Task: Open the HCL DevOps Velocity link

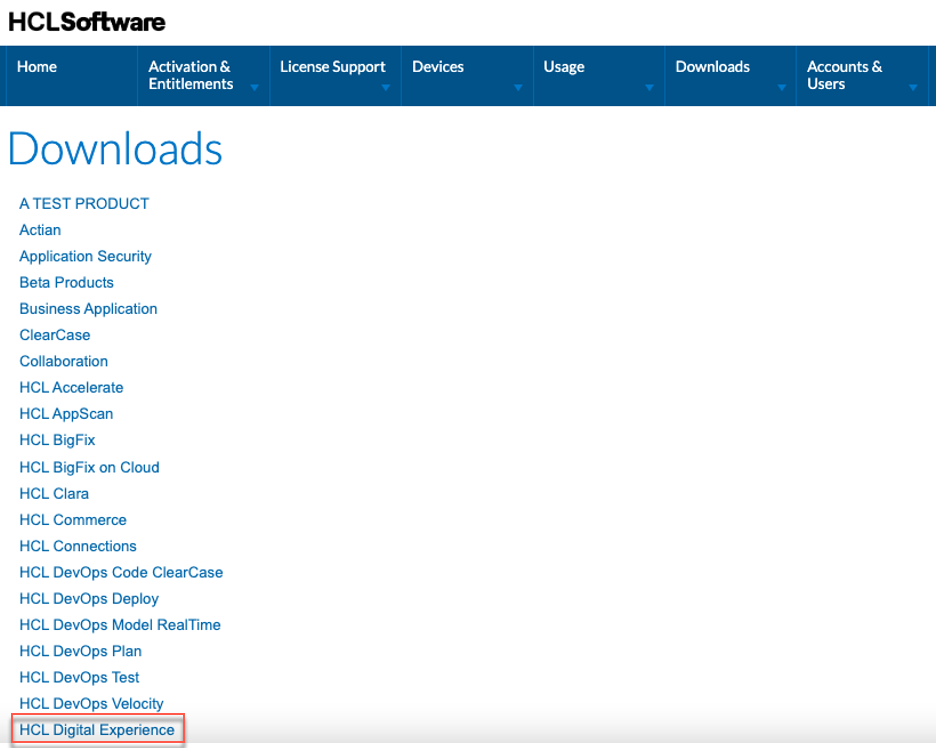Action: tap(91, 703)
